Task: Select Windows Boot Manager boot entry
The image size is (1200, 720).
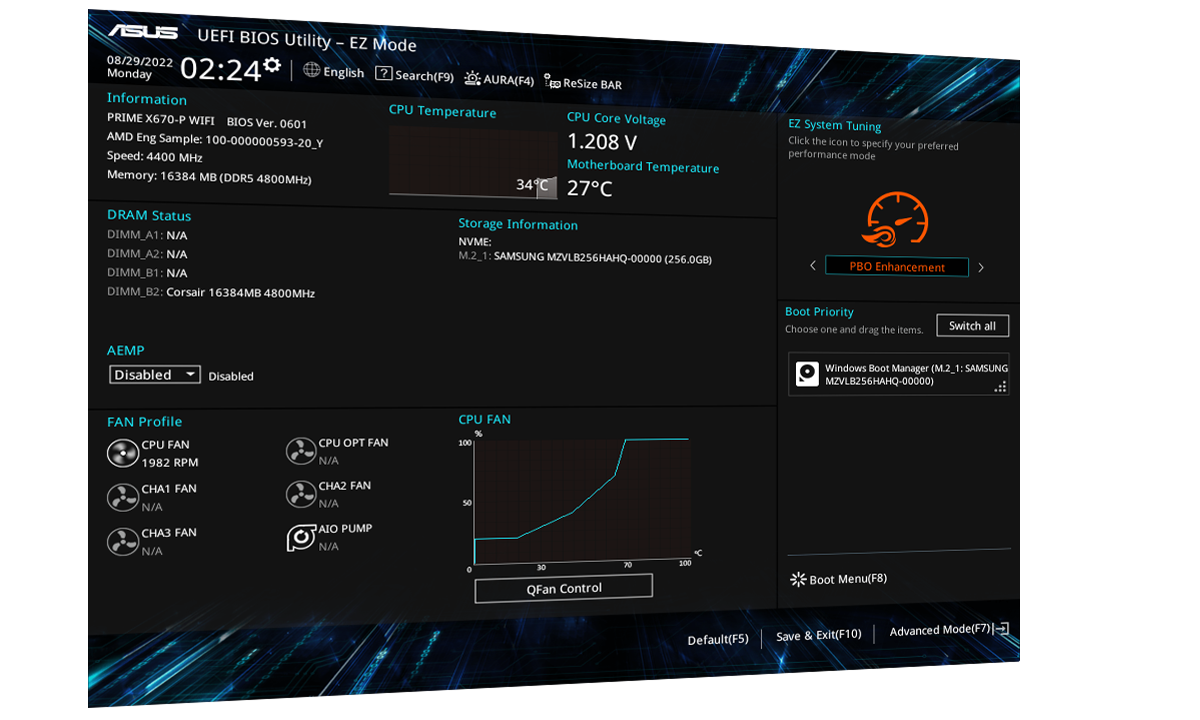Action: pyautogui.click(x=898, y=375)
